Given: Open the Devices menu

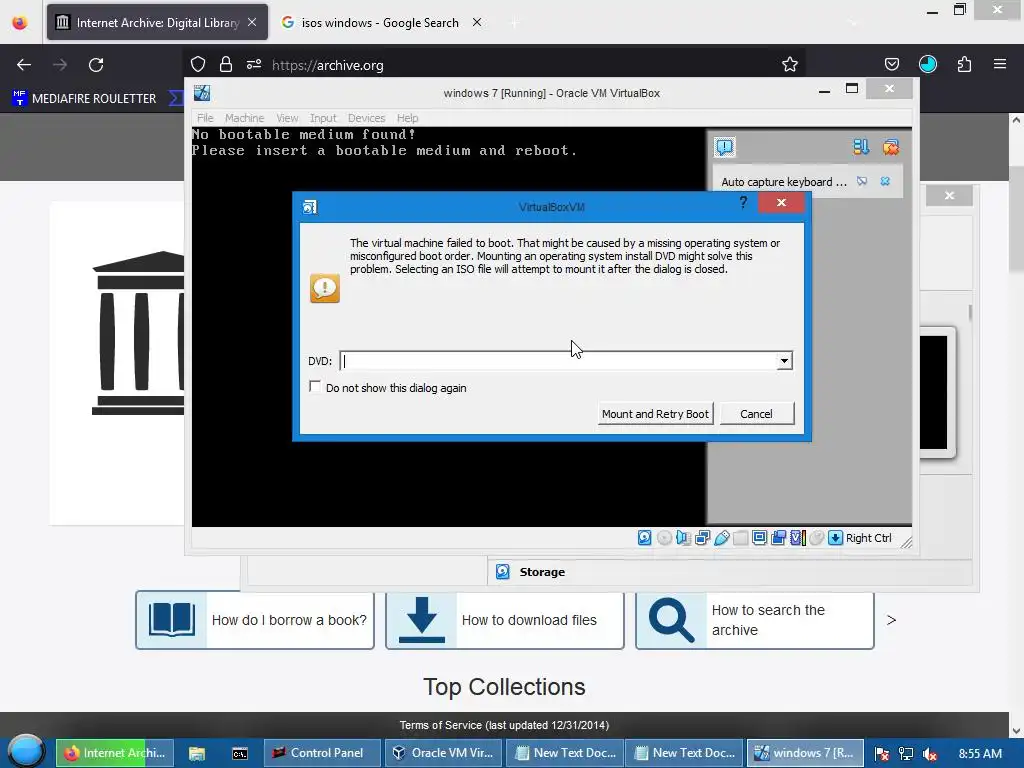Looking at the screenshot, I should tap(366, 118).
